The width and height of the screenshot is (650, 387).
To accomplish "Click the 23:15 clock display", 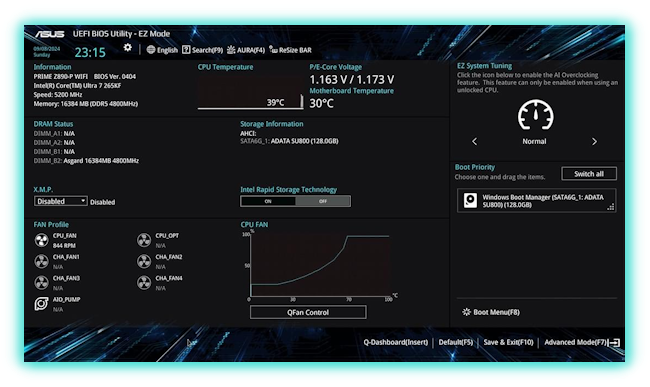I will (90, 52).
